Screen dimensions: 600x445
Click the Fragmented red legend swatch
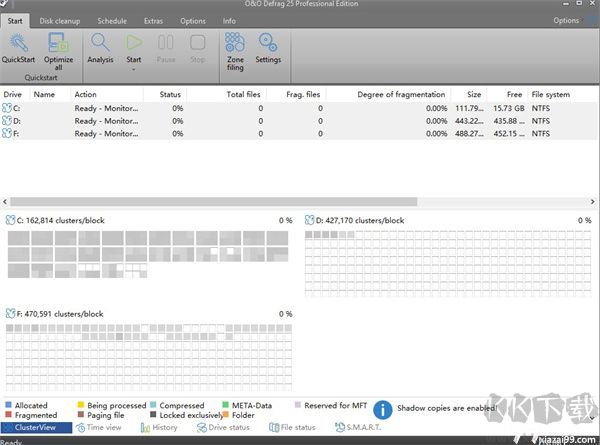(9, 415)
